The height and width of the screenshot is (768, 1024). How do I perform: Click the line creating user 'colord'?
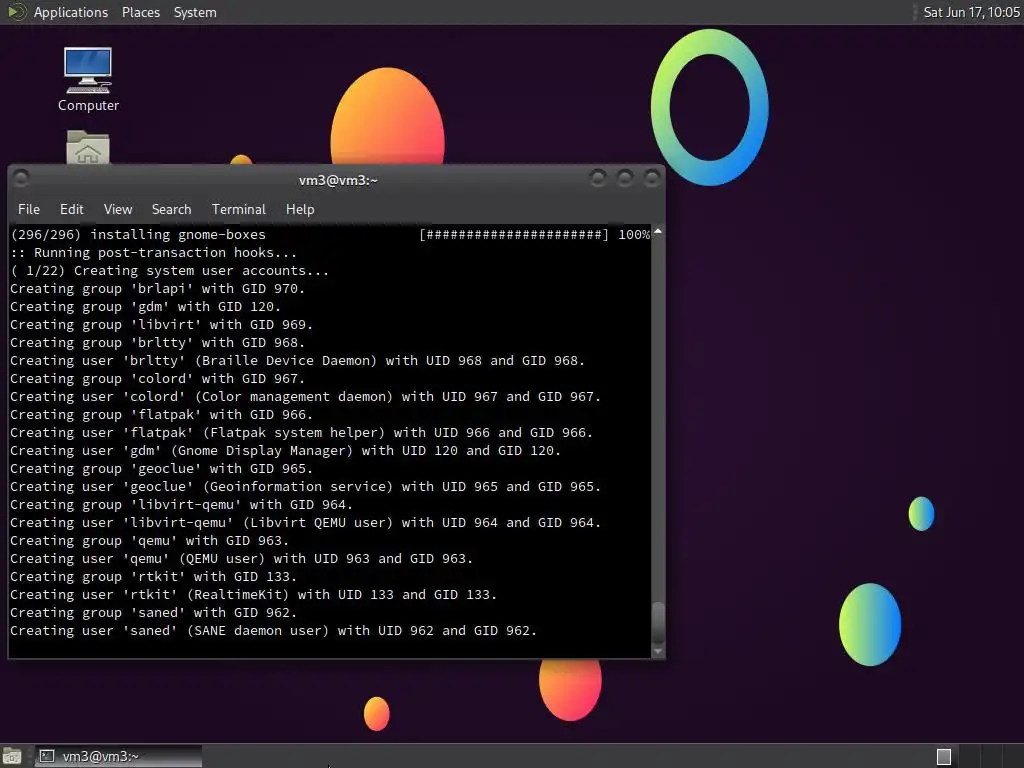(x=305, y=396)
